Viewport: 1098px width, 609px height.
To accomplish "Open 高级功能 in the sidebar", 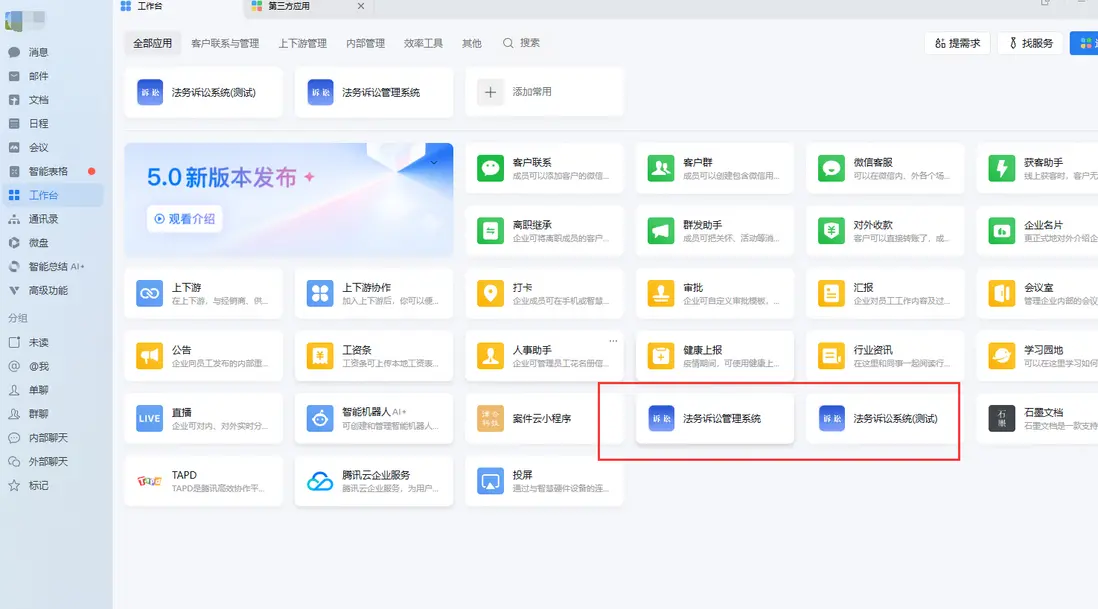I will (48, 290).
